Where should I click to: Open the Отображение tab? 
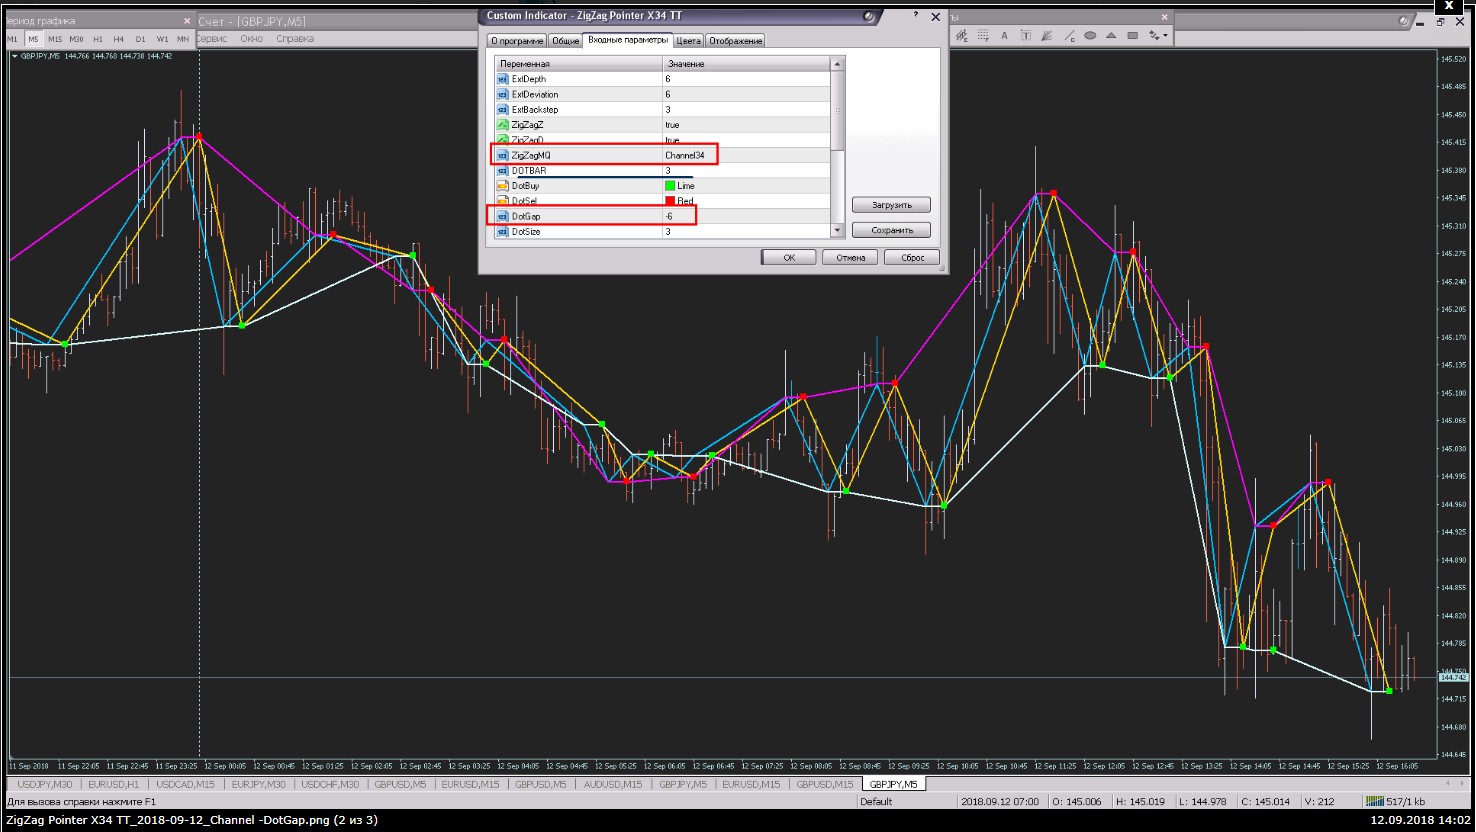(735, 41)
